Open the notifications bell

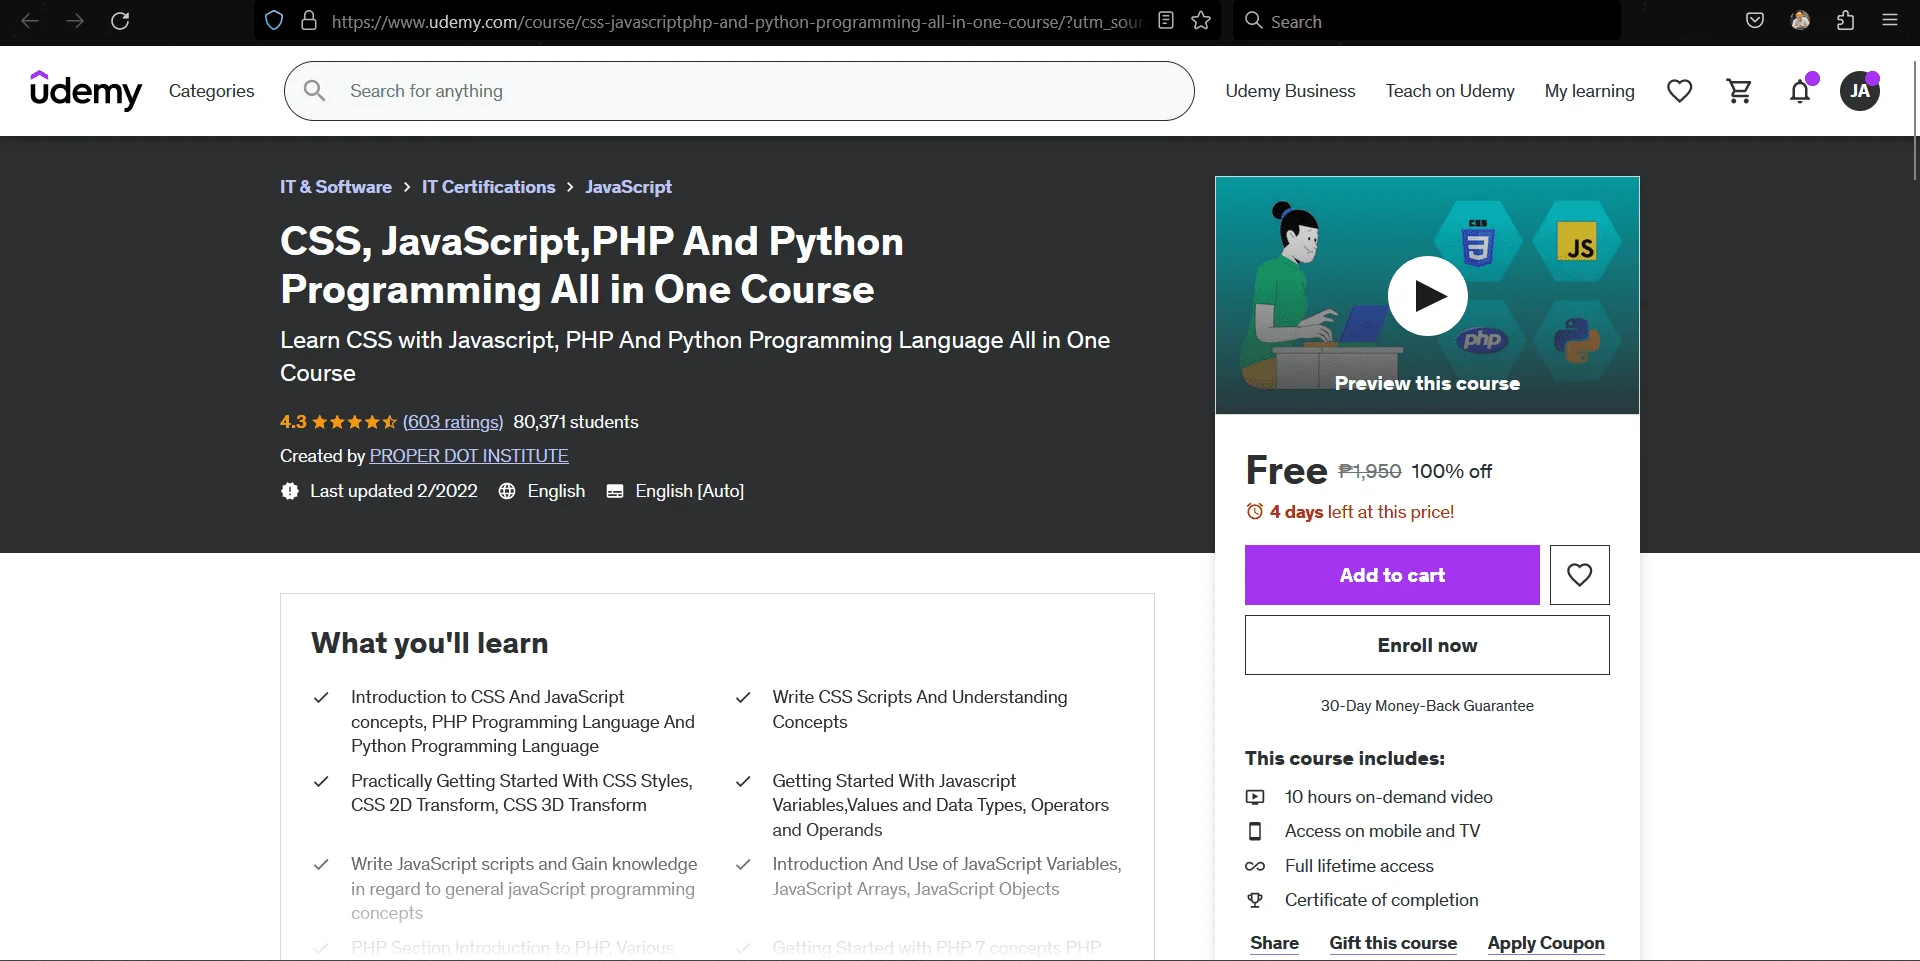(1800, 91)
